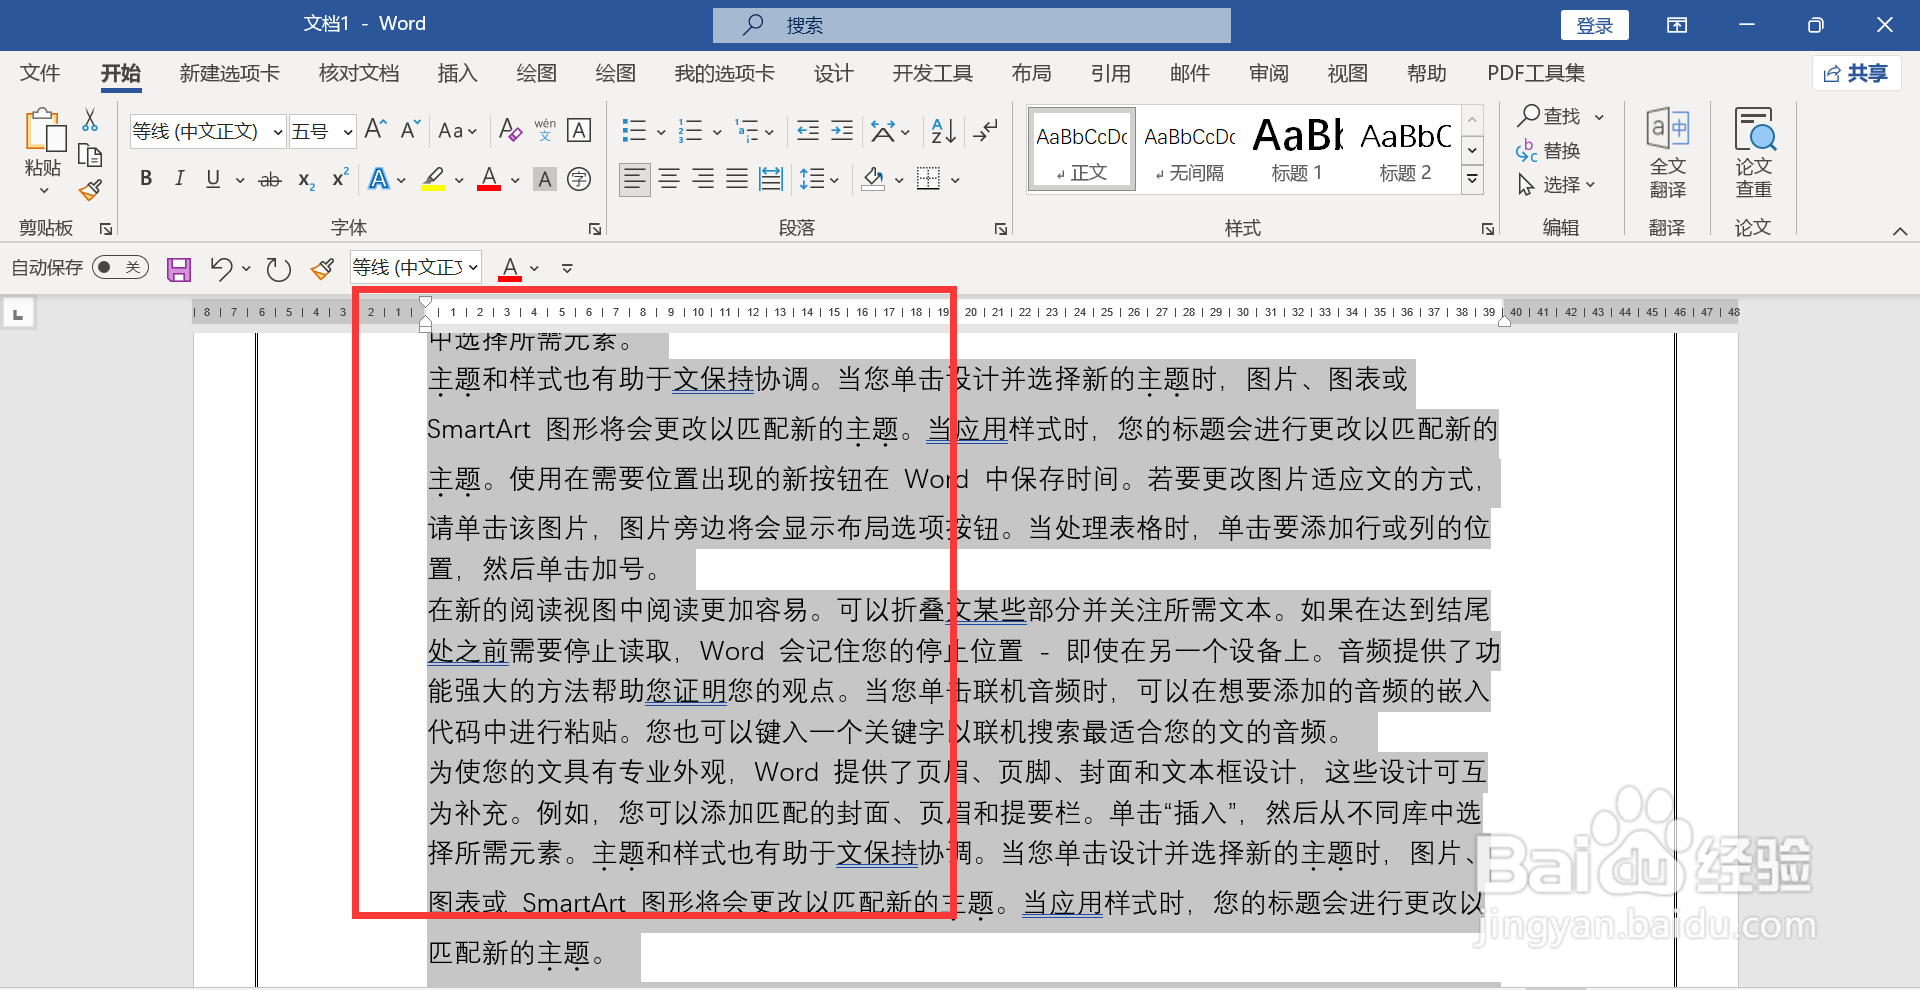Apply distributed alignment
The width and height of the screenshot is (1920, 990).
771,179
